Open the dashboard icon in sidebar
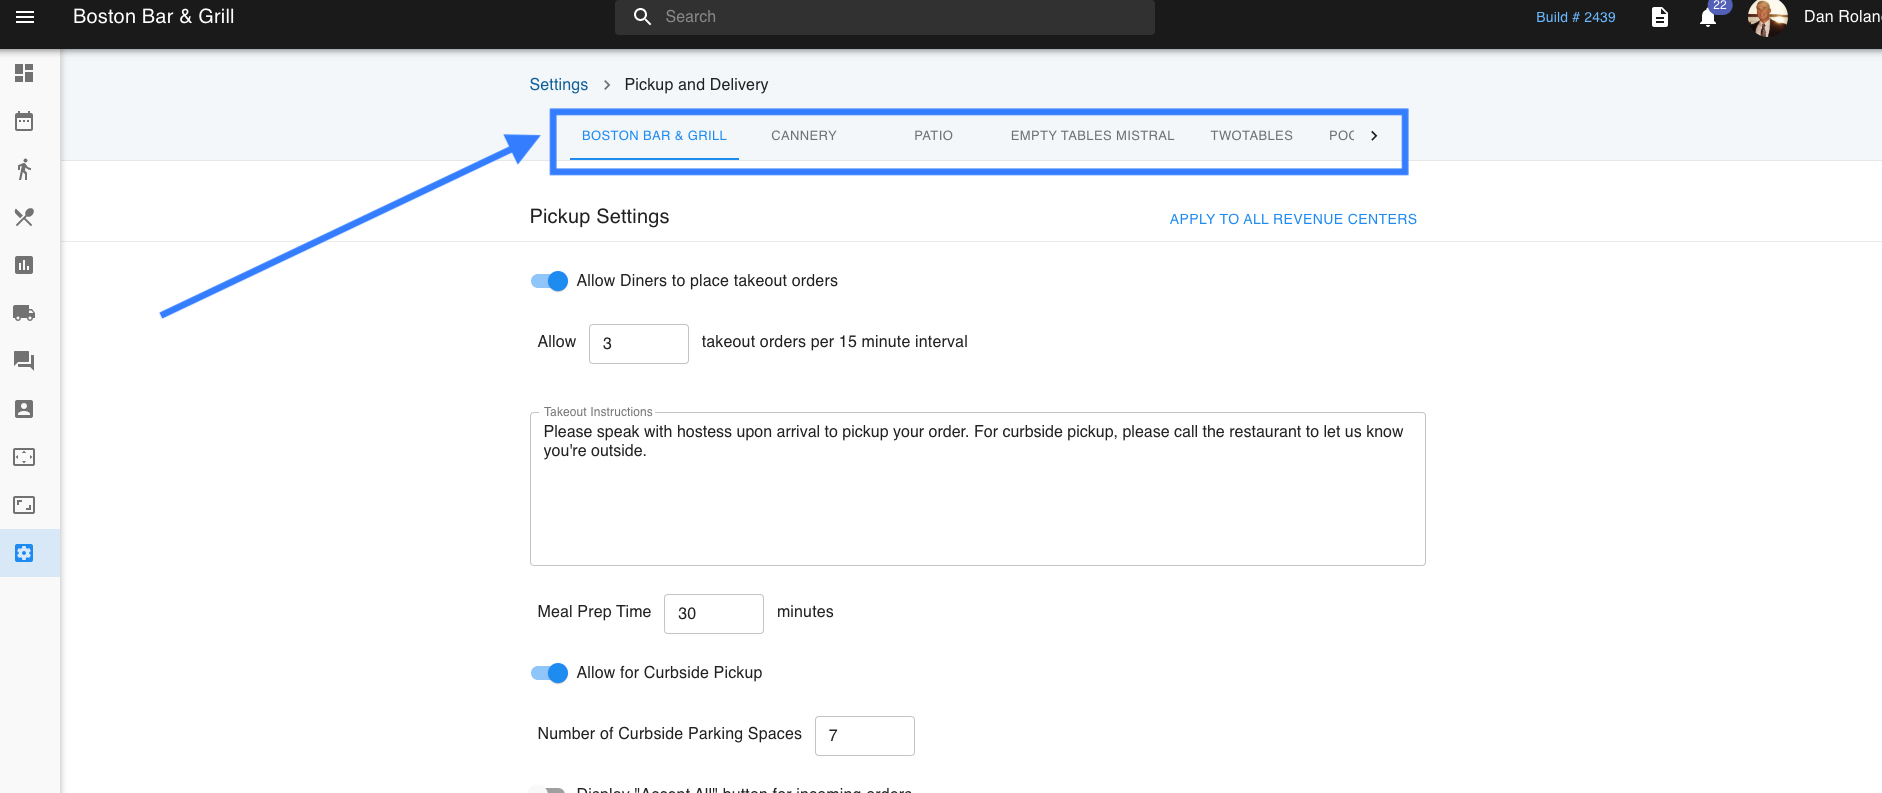 coord(24,73)
